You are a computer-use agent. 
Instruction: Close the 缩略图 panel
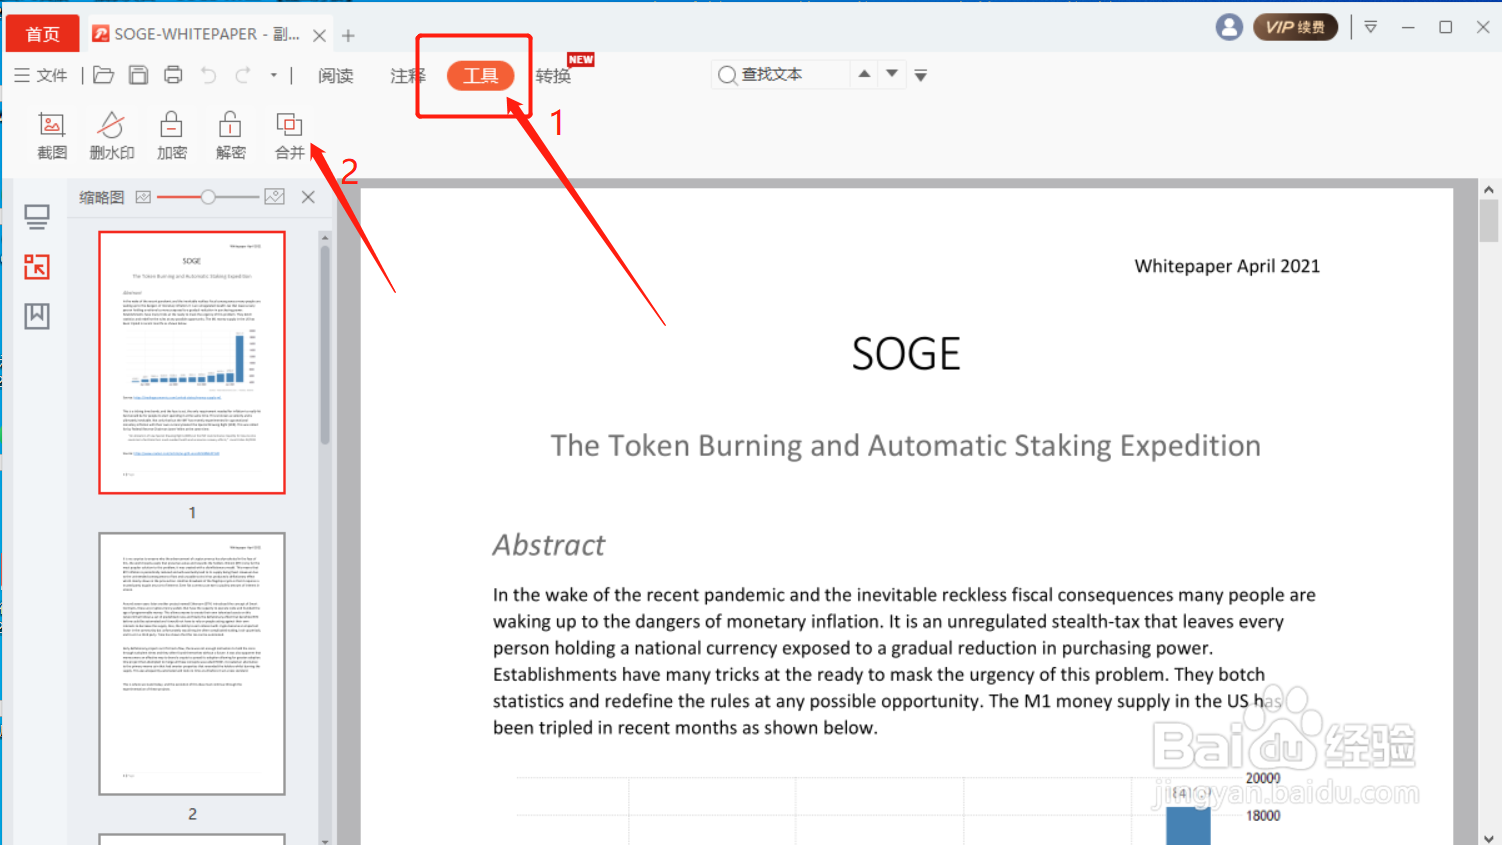308,197
